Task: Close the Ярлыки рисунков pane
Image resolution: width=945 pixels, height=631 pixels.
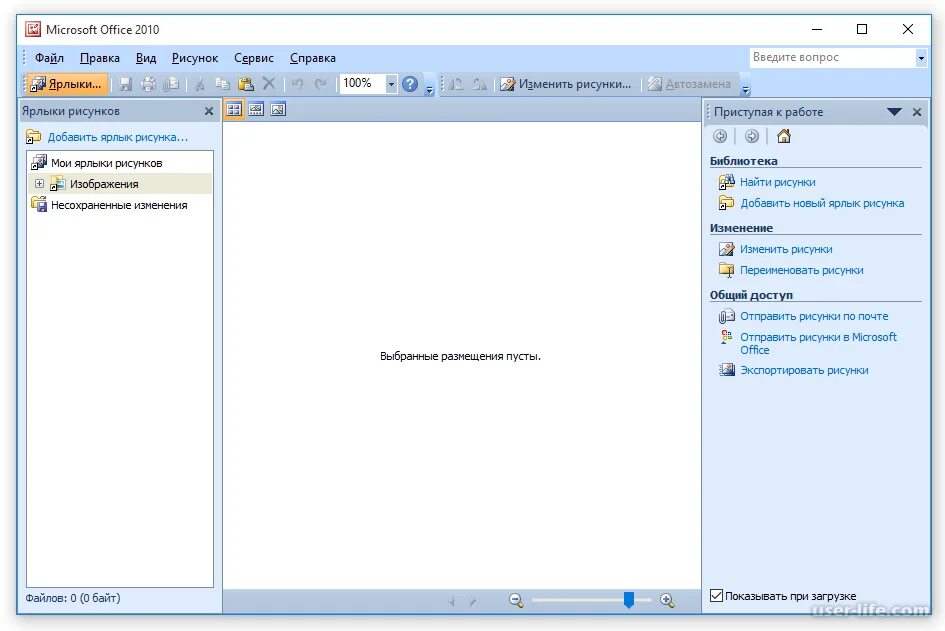Action: [x=209, y=111]
